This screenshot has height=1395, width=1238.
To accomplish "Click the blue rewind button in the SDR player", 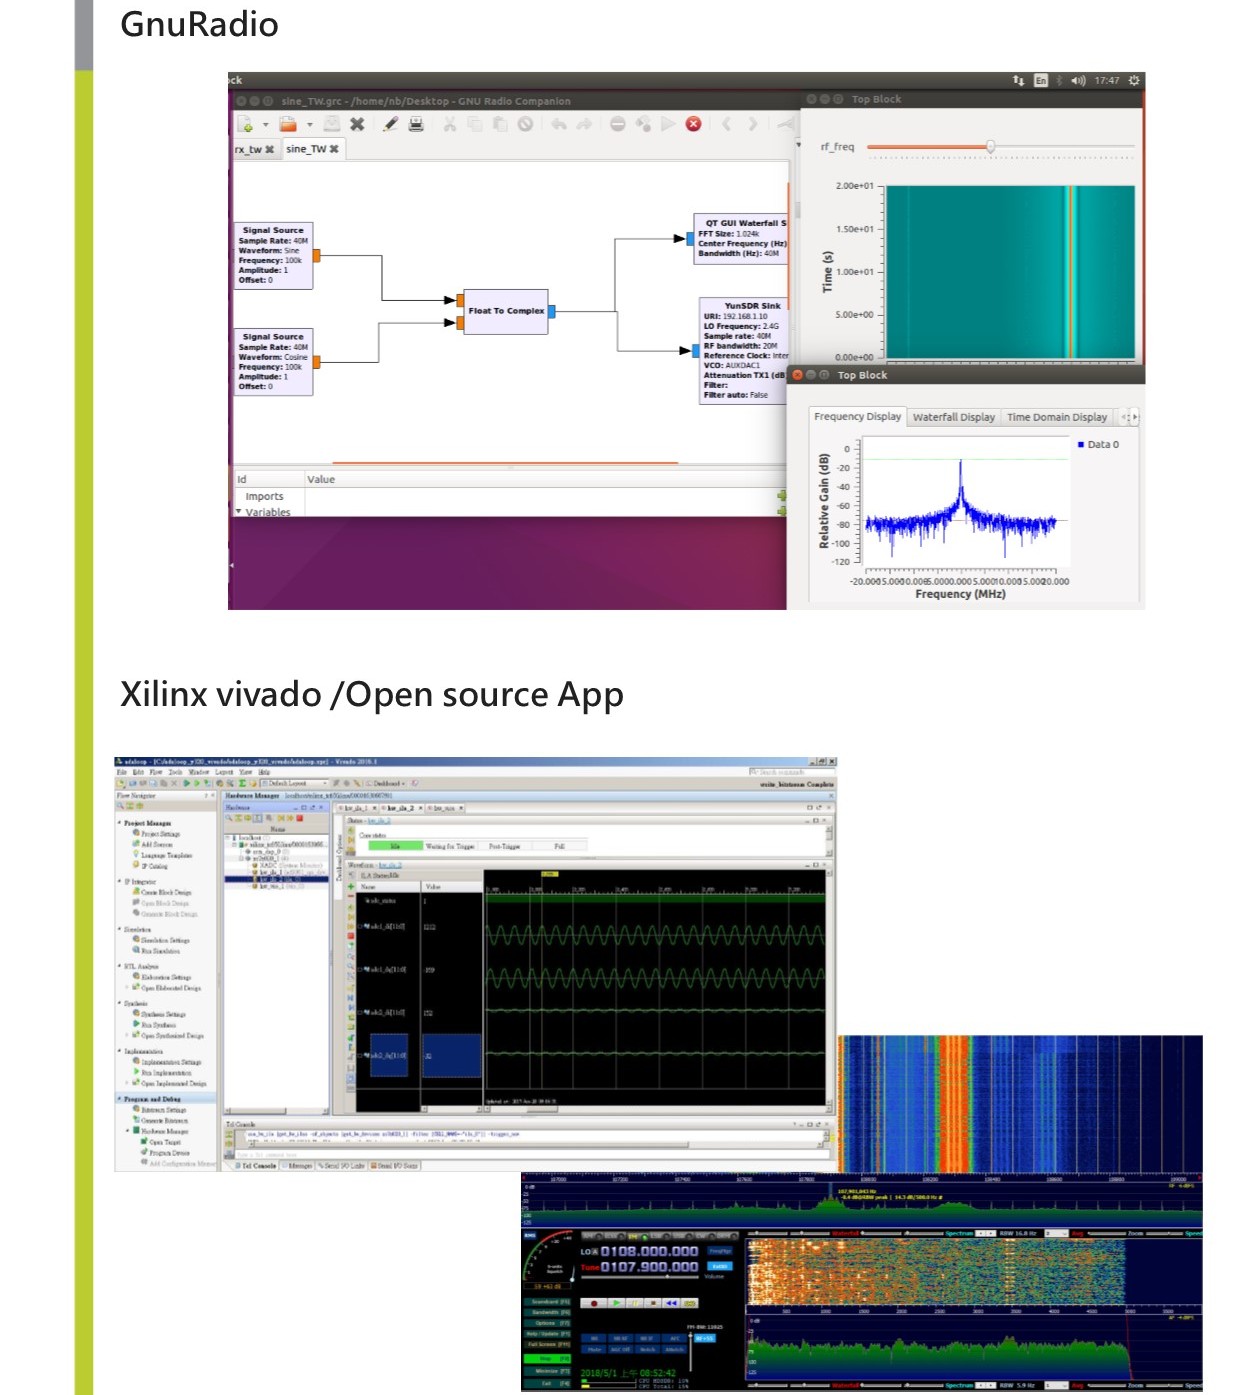I will coord(672,1303).
